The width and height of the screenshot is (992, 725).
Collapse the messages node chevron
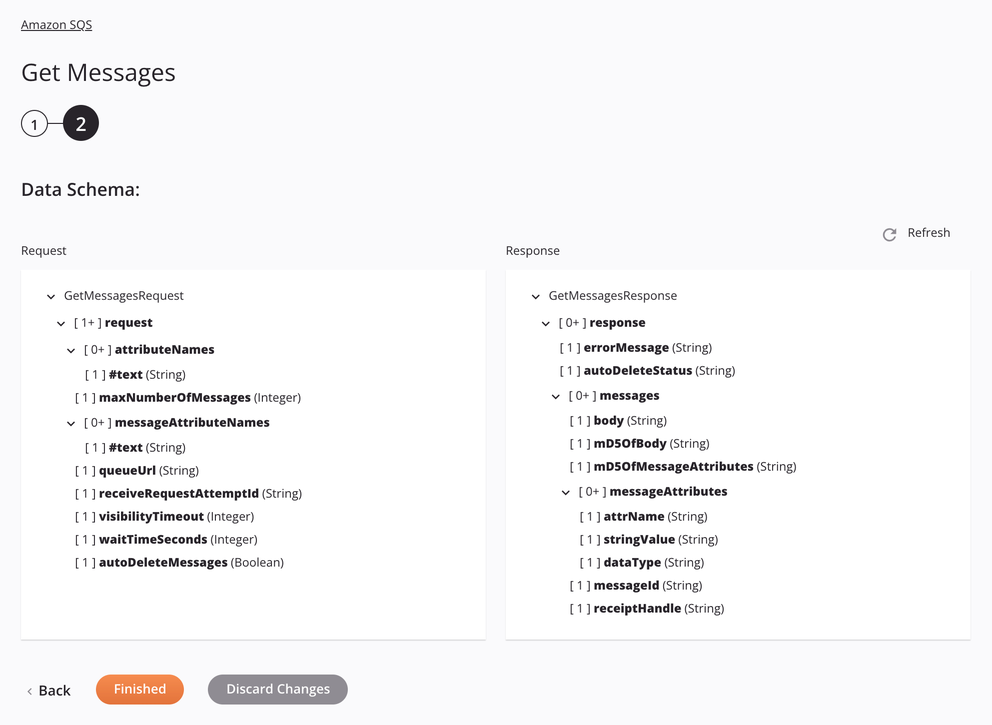click(556, 397)
